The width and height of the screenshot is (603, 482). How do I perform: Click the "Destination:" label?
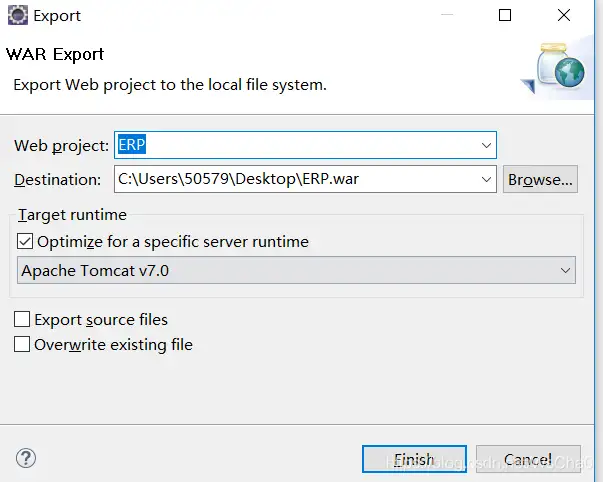tap(58, 180)
